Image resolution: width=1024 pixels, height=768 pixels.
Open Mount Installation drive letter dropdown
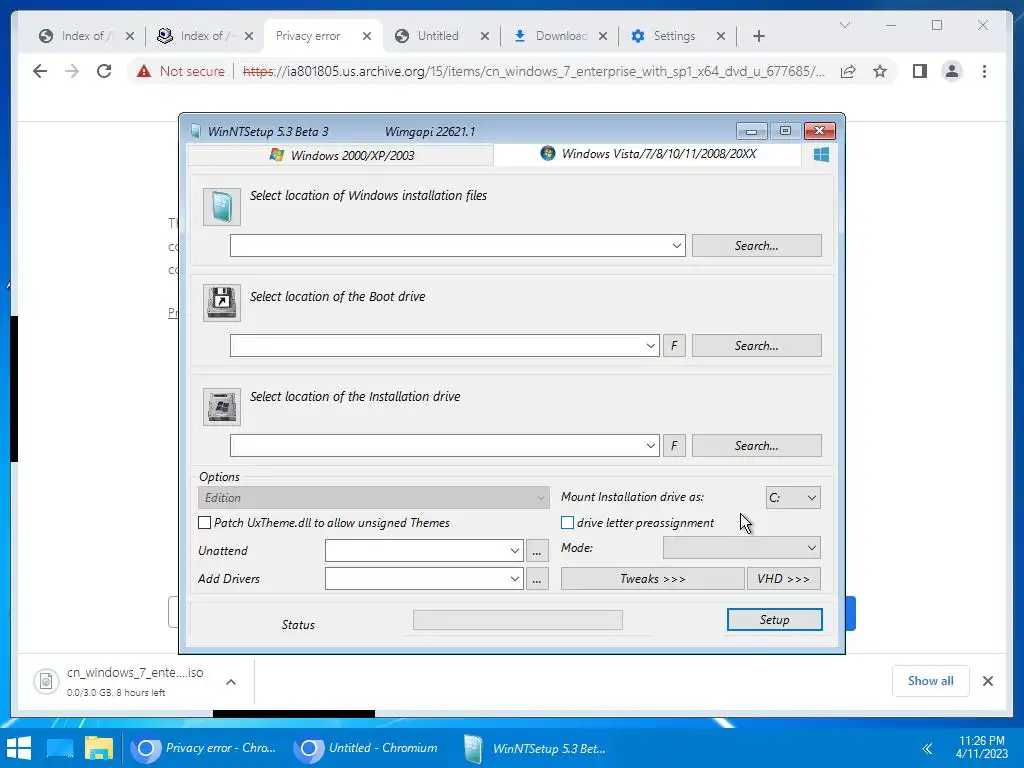[793, 498]
